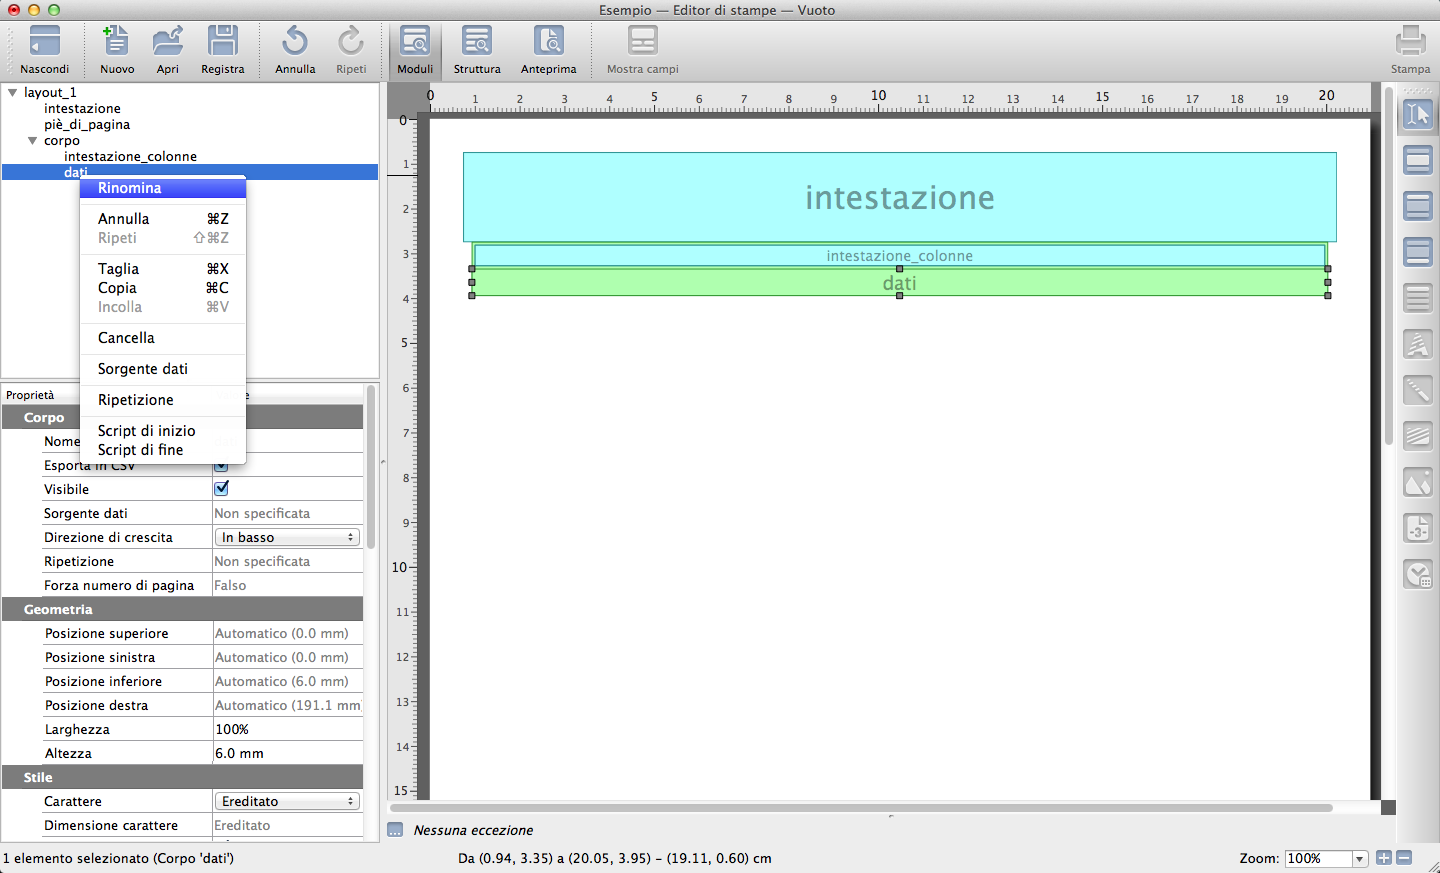The image size is (1440, 873).
Task: Toggle the Visibile checkbox
Action: 222,489
